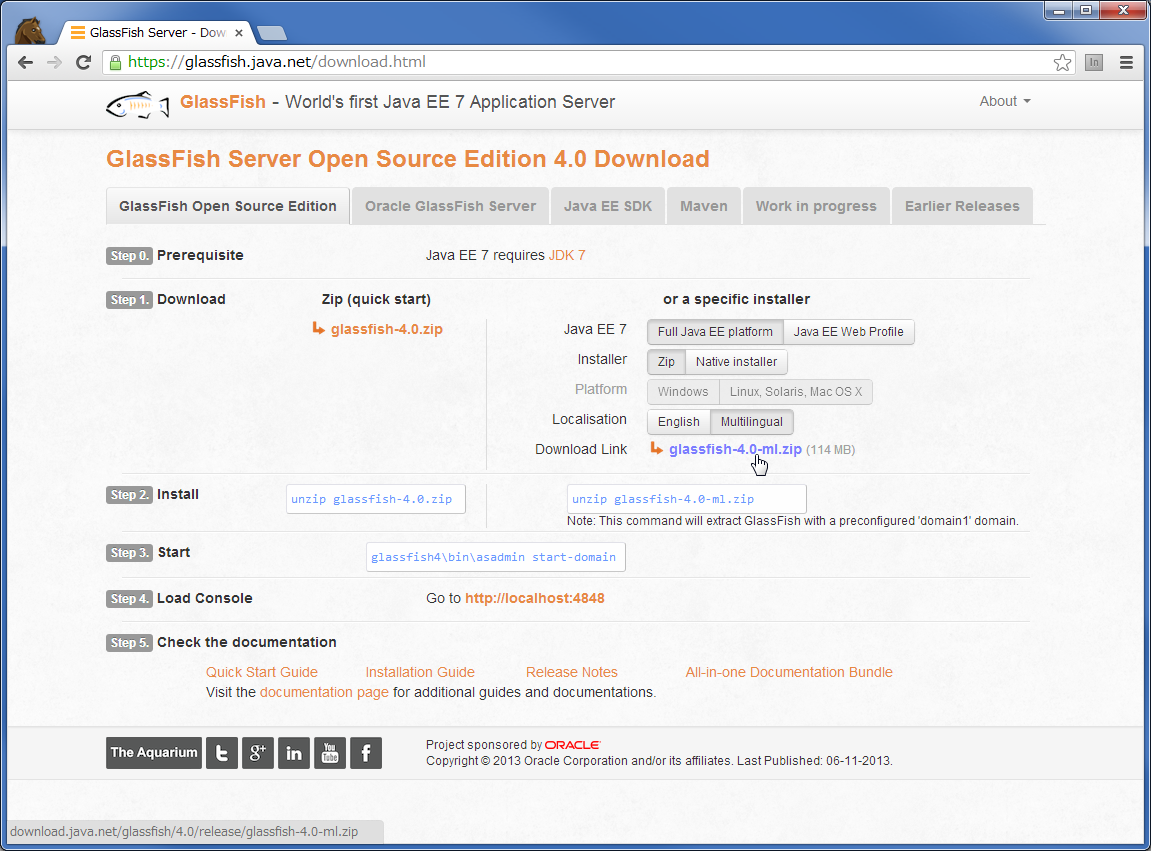This screenshot has width=1151, height=851.
Task: Click the download arrow beside glassfish-4.0.zip
Action: tap(320, 328)
